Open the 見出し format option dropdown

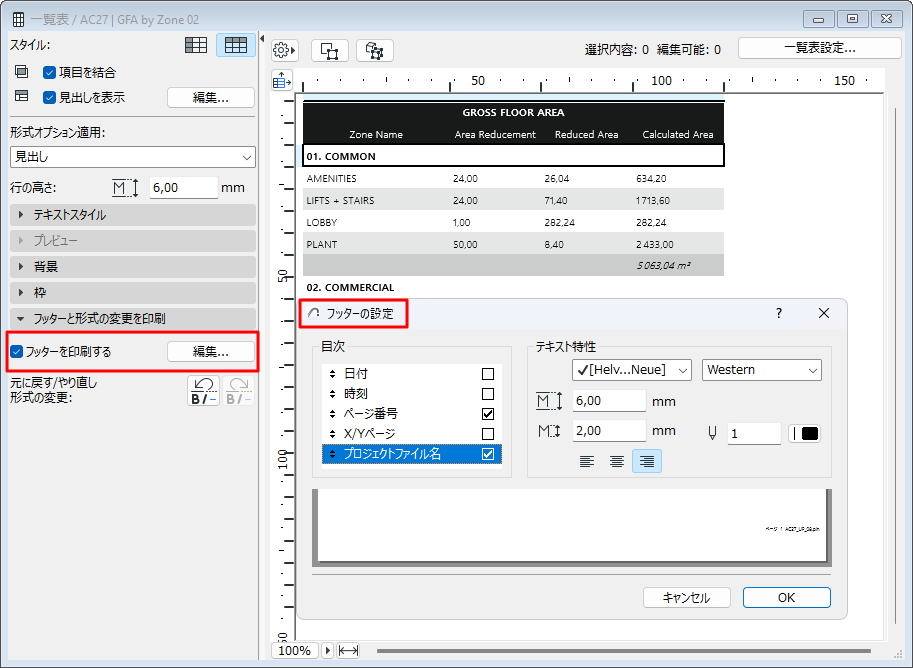133,157
